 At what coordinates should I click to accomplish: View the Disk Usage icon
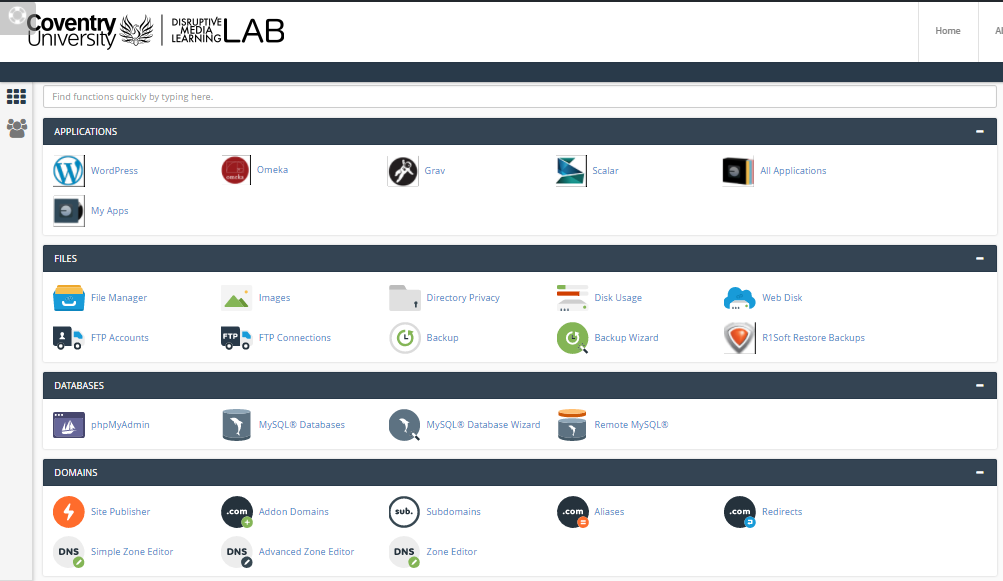coord(572,298)
